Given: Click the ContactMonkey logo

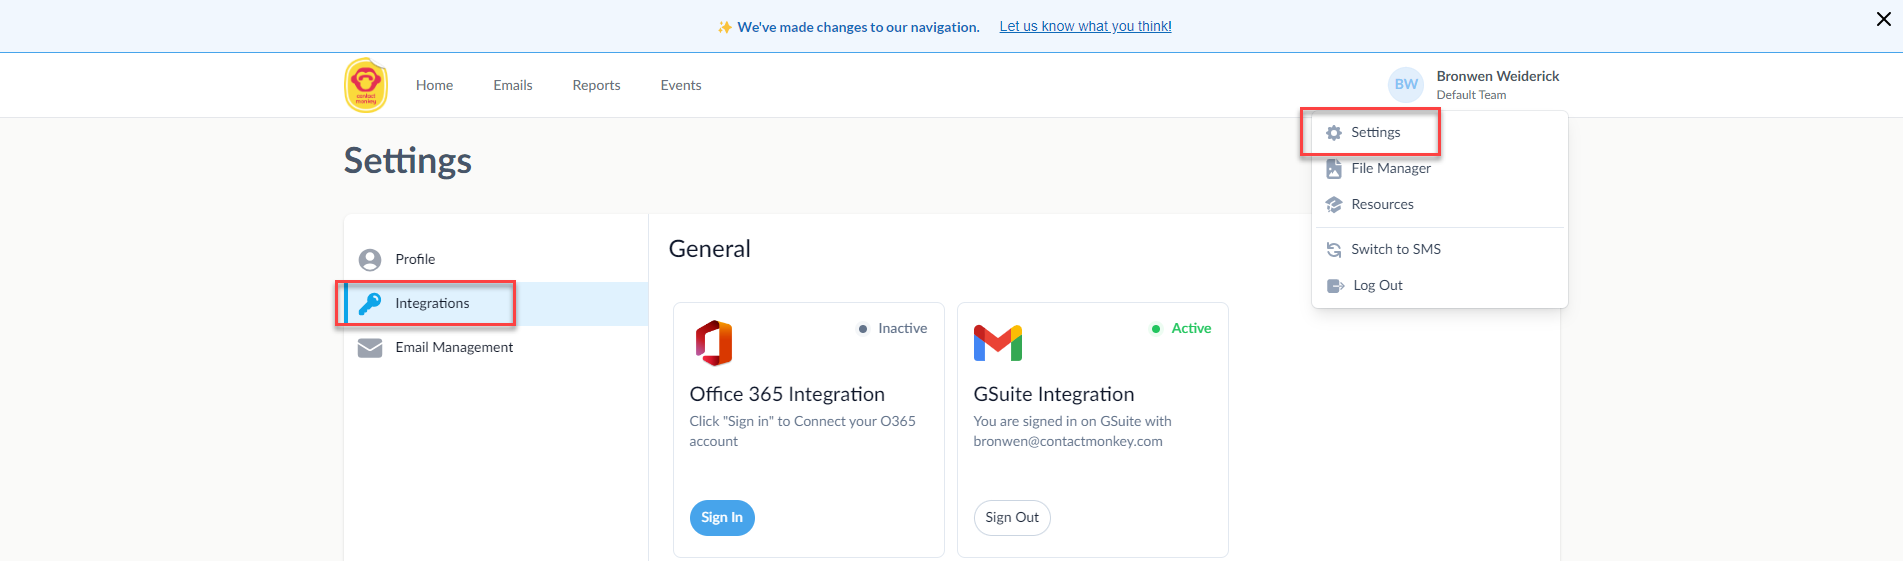Looking at the screenshot, I should point(366,85).
